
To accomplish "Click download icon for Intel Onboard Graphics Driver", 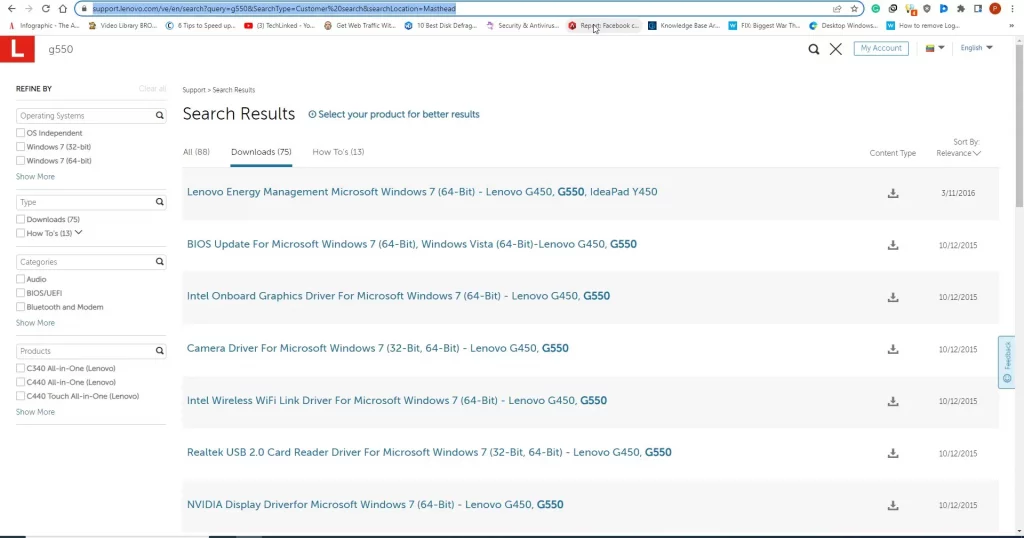I will [x=893, y=297].
